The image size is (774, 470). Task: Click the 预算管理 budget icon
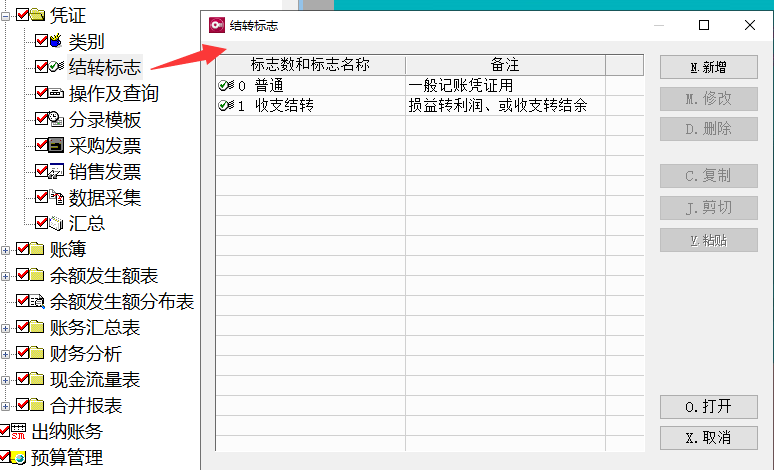18,457
